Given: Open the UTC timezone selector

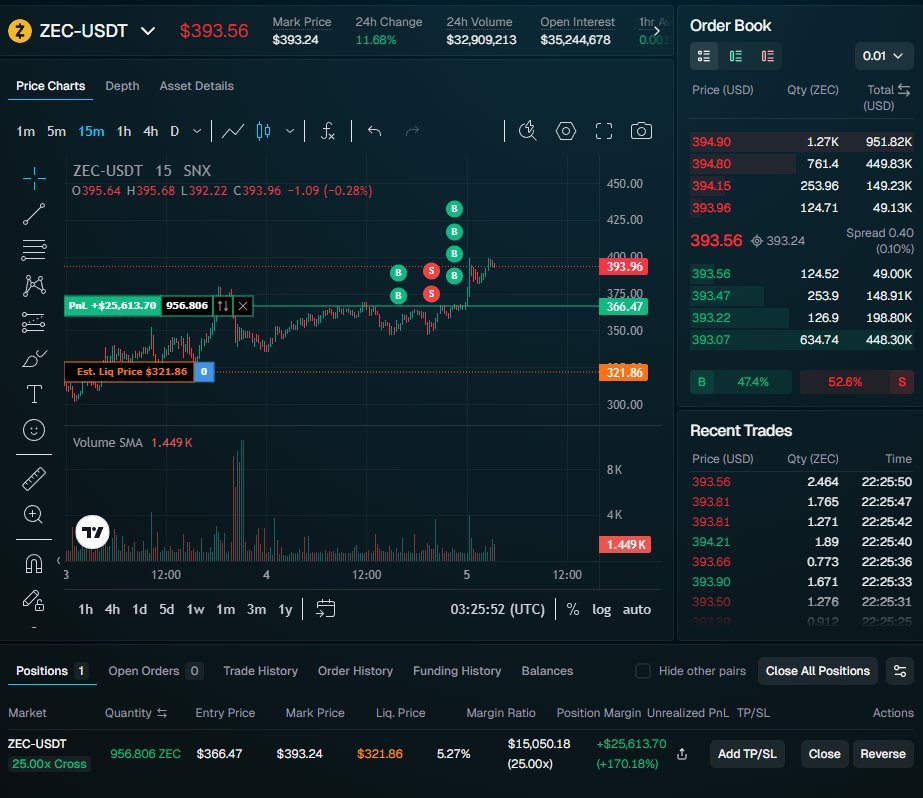Looking at the screenshot, I should point(497,609).
